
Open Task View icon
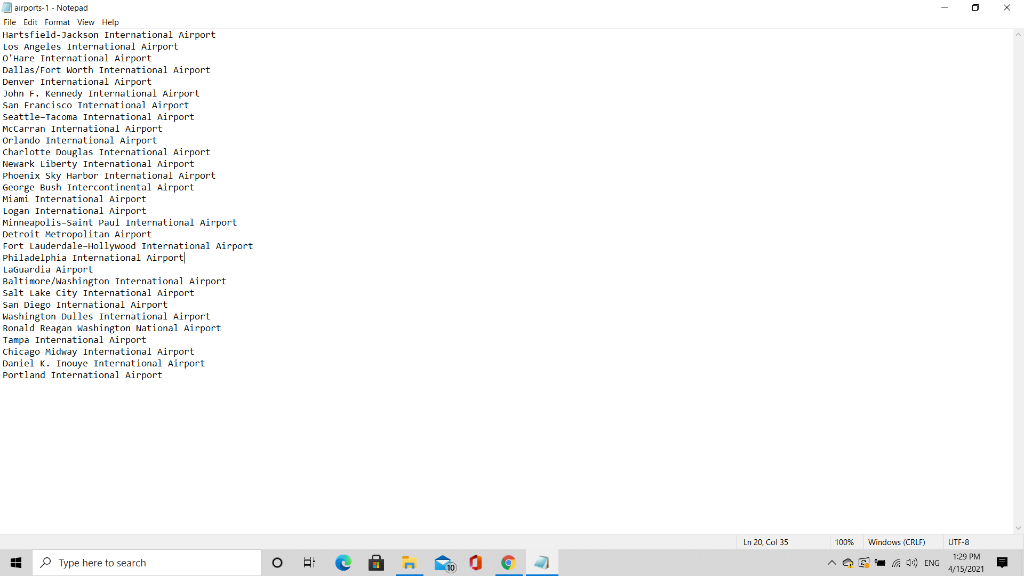[x=309, y=563]
